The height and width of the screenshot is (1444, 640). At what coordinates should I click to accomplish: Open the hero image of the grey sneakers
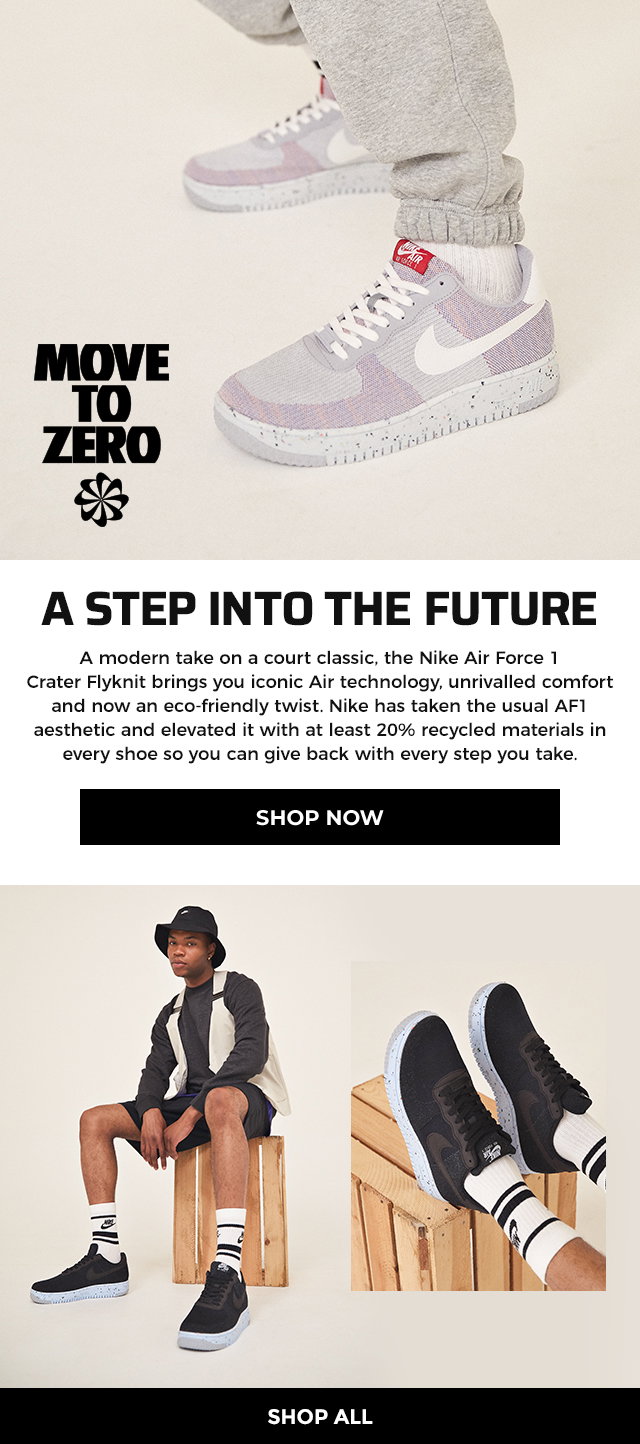tap(320, 280)
